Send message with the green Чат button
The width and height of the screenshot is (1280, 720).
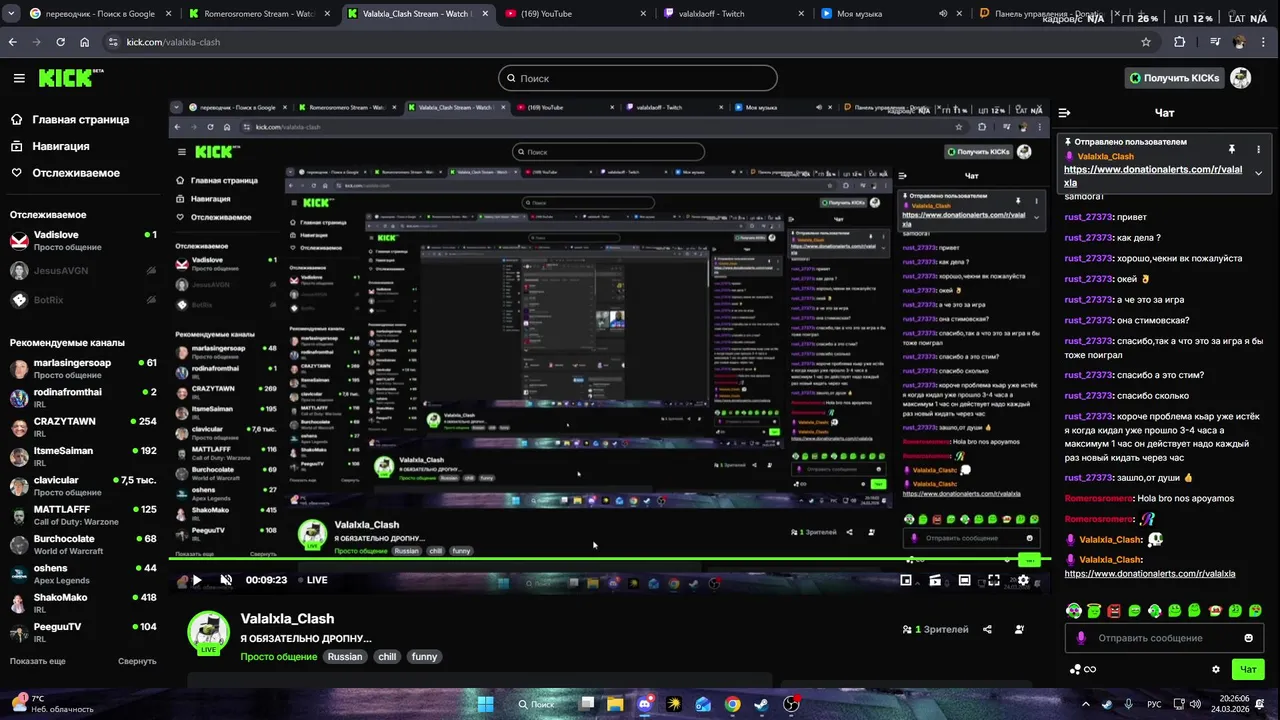click(1248, 670)
